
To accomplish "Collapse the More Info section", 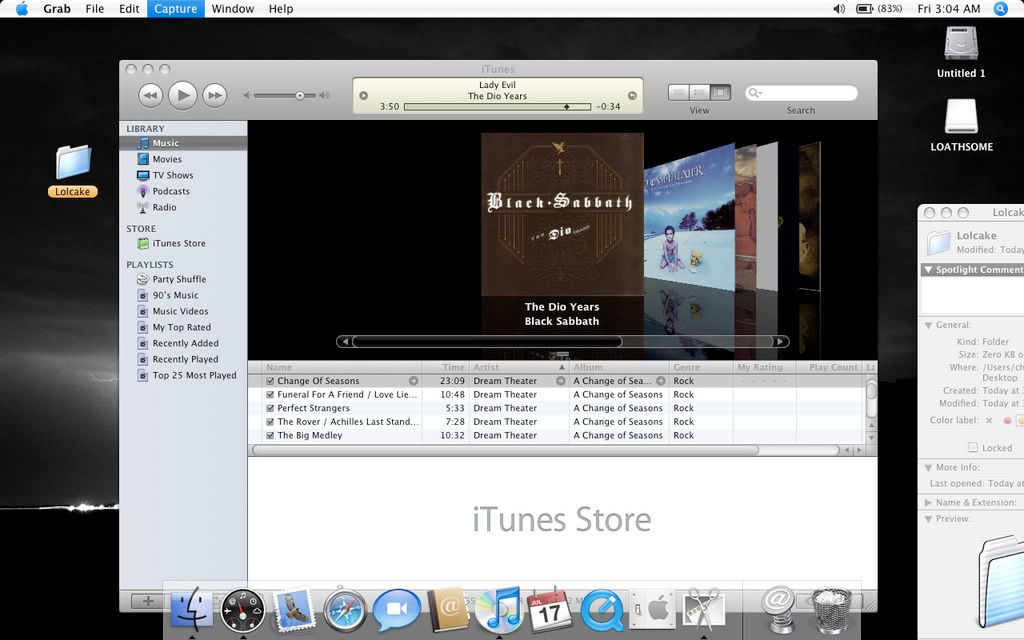I will (x=928, y=467).
